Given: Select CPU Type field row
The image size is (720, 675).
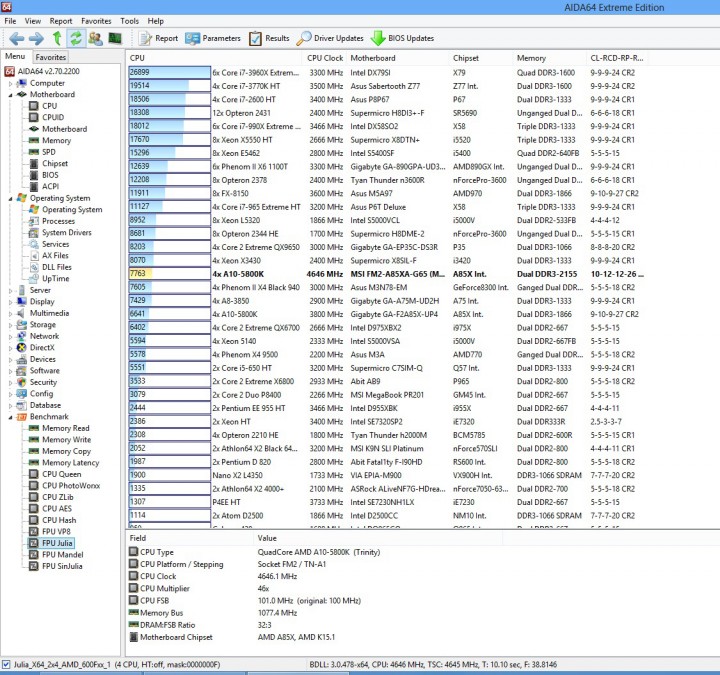Looking at the screenshot, I should [254, 552].
